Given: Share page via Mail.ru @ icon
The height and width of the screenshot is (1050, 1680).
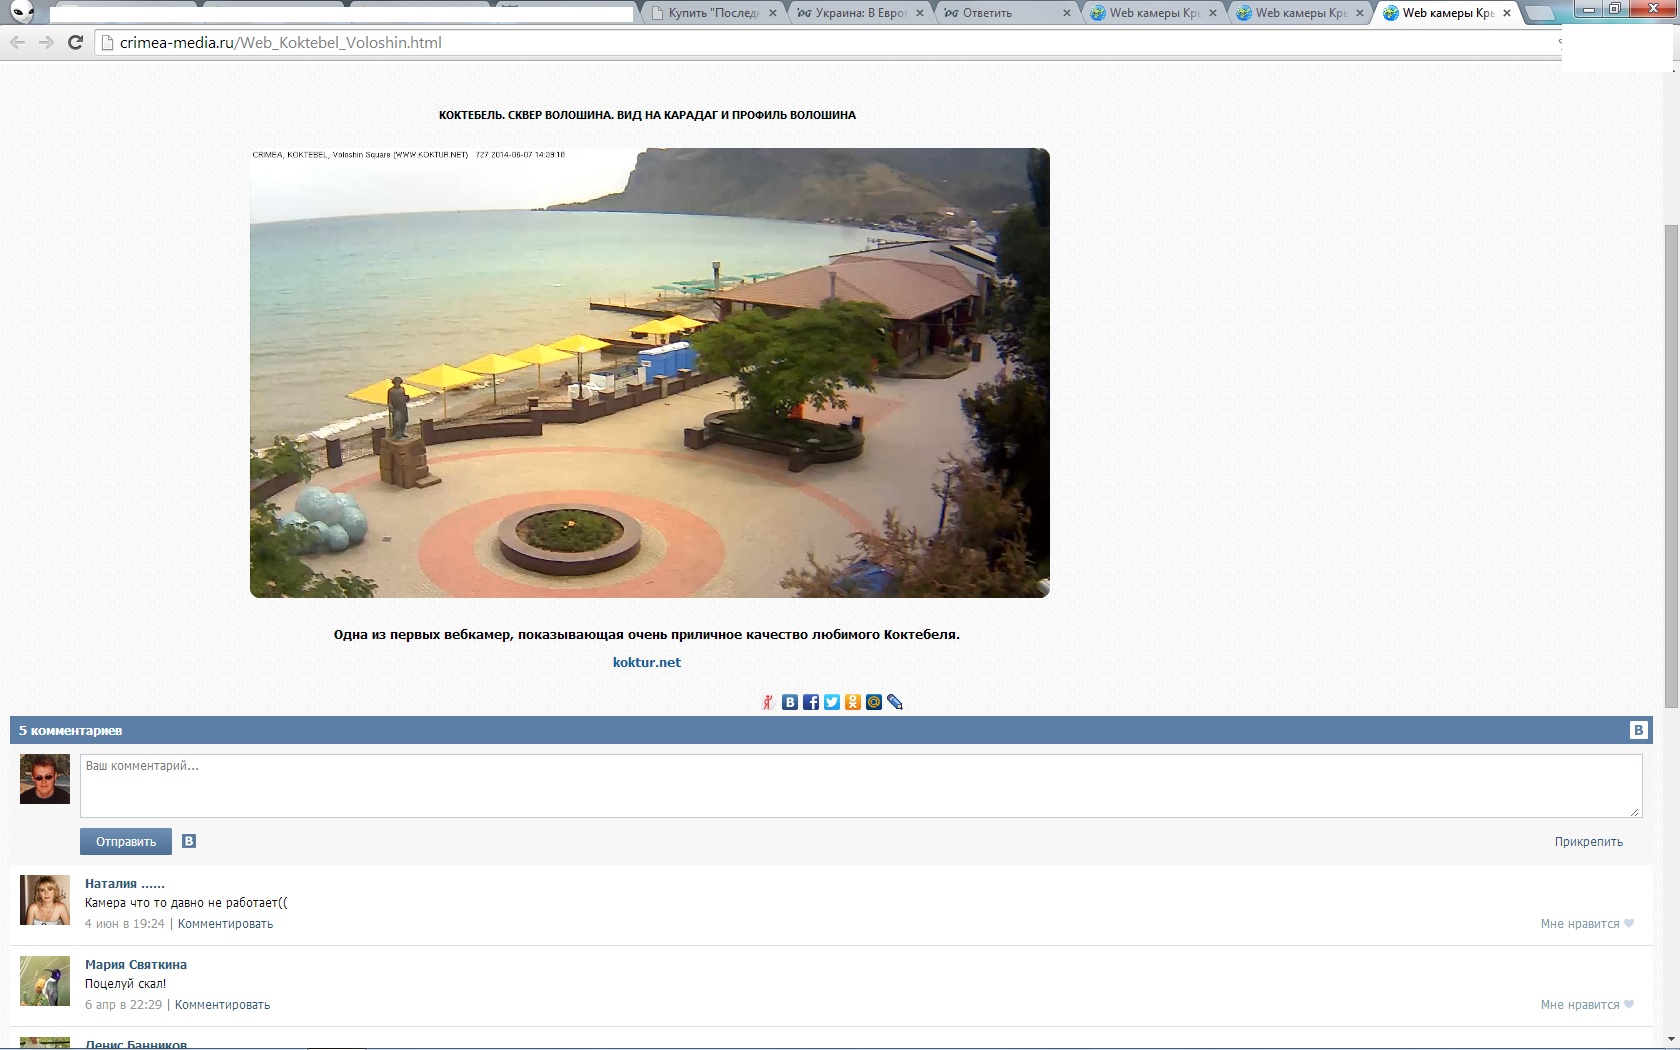Looking at the screenshot, I should point(874,702).
